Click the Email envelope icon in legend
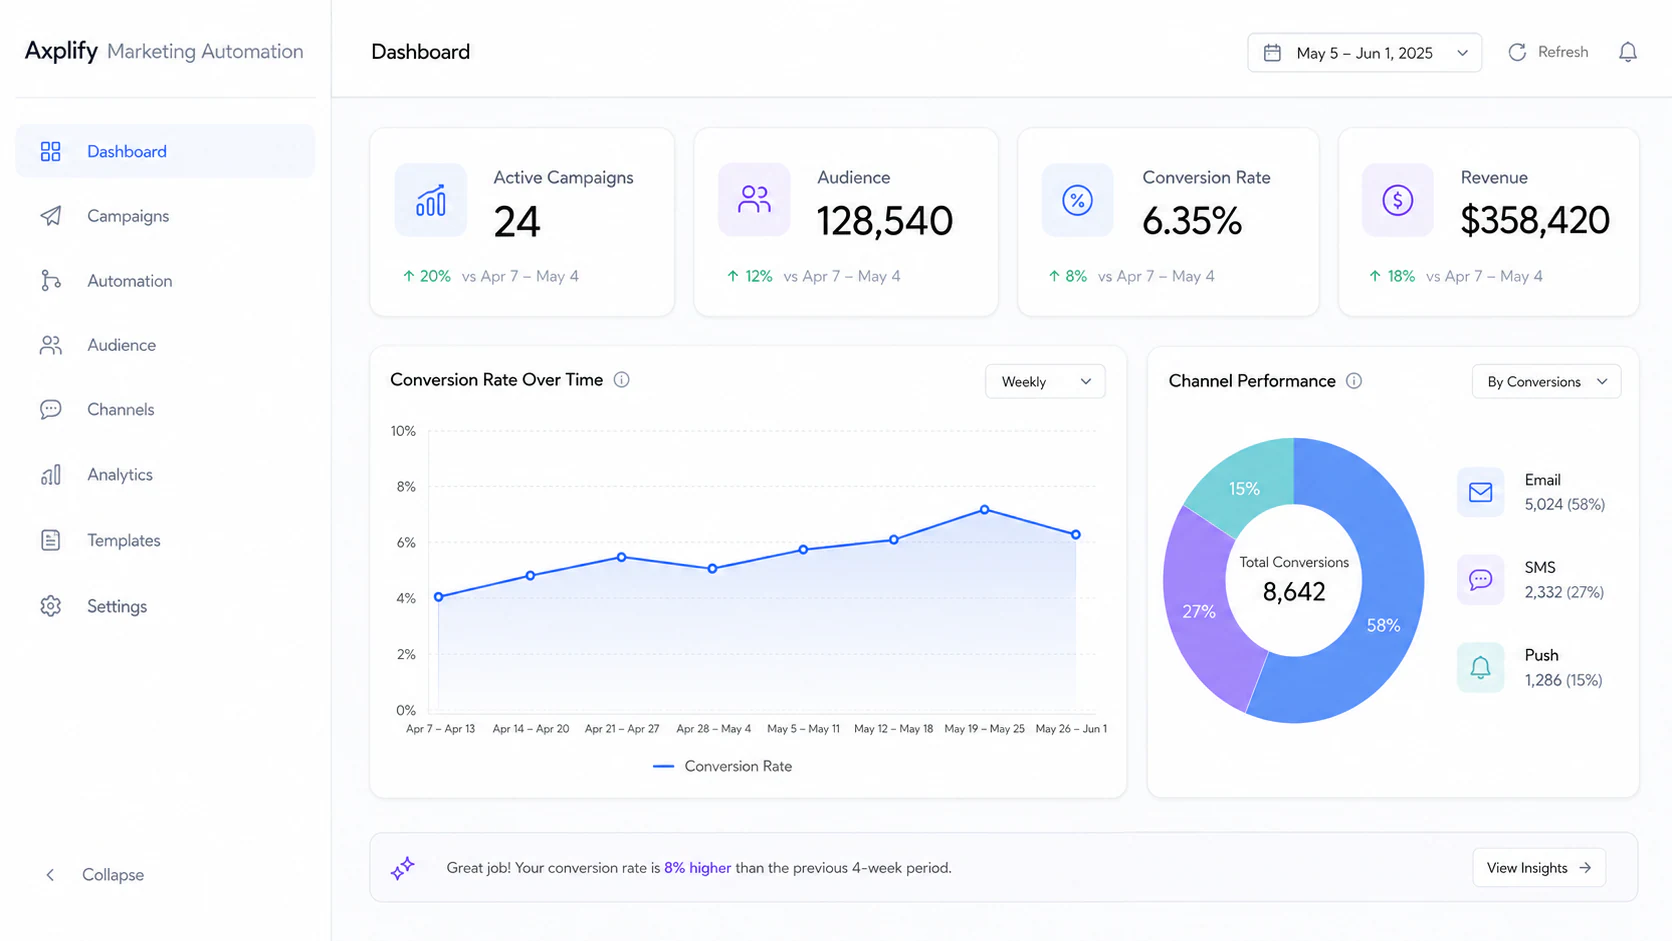1672x941 pixels. point(1480,492)
